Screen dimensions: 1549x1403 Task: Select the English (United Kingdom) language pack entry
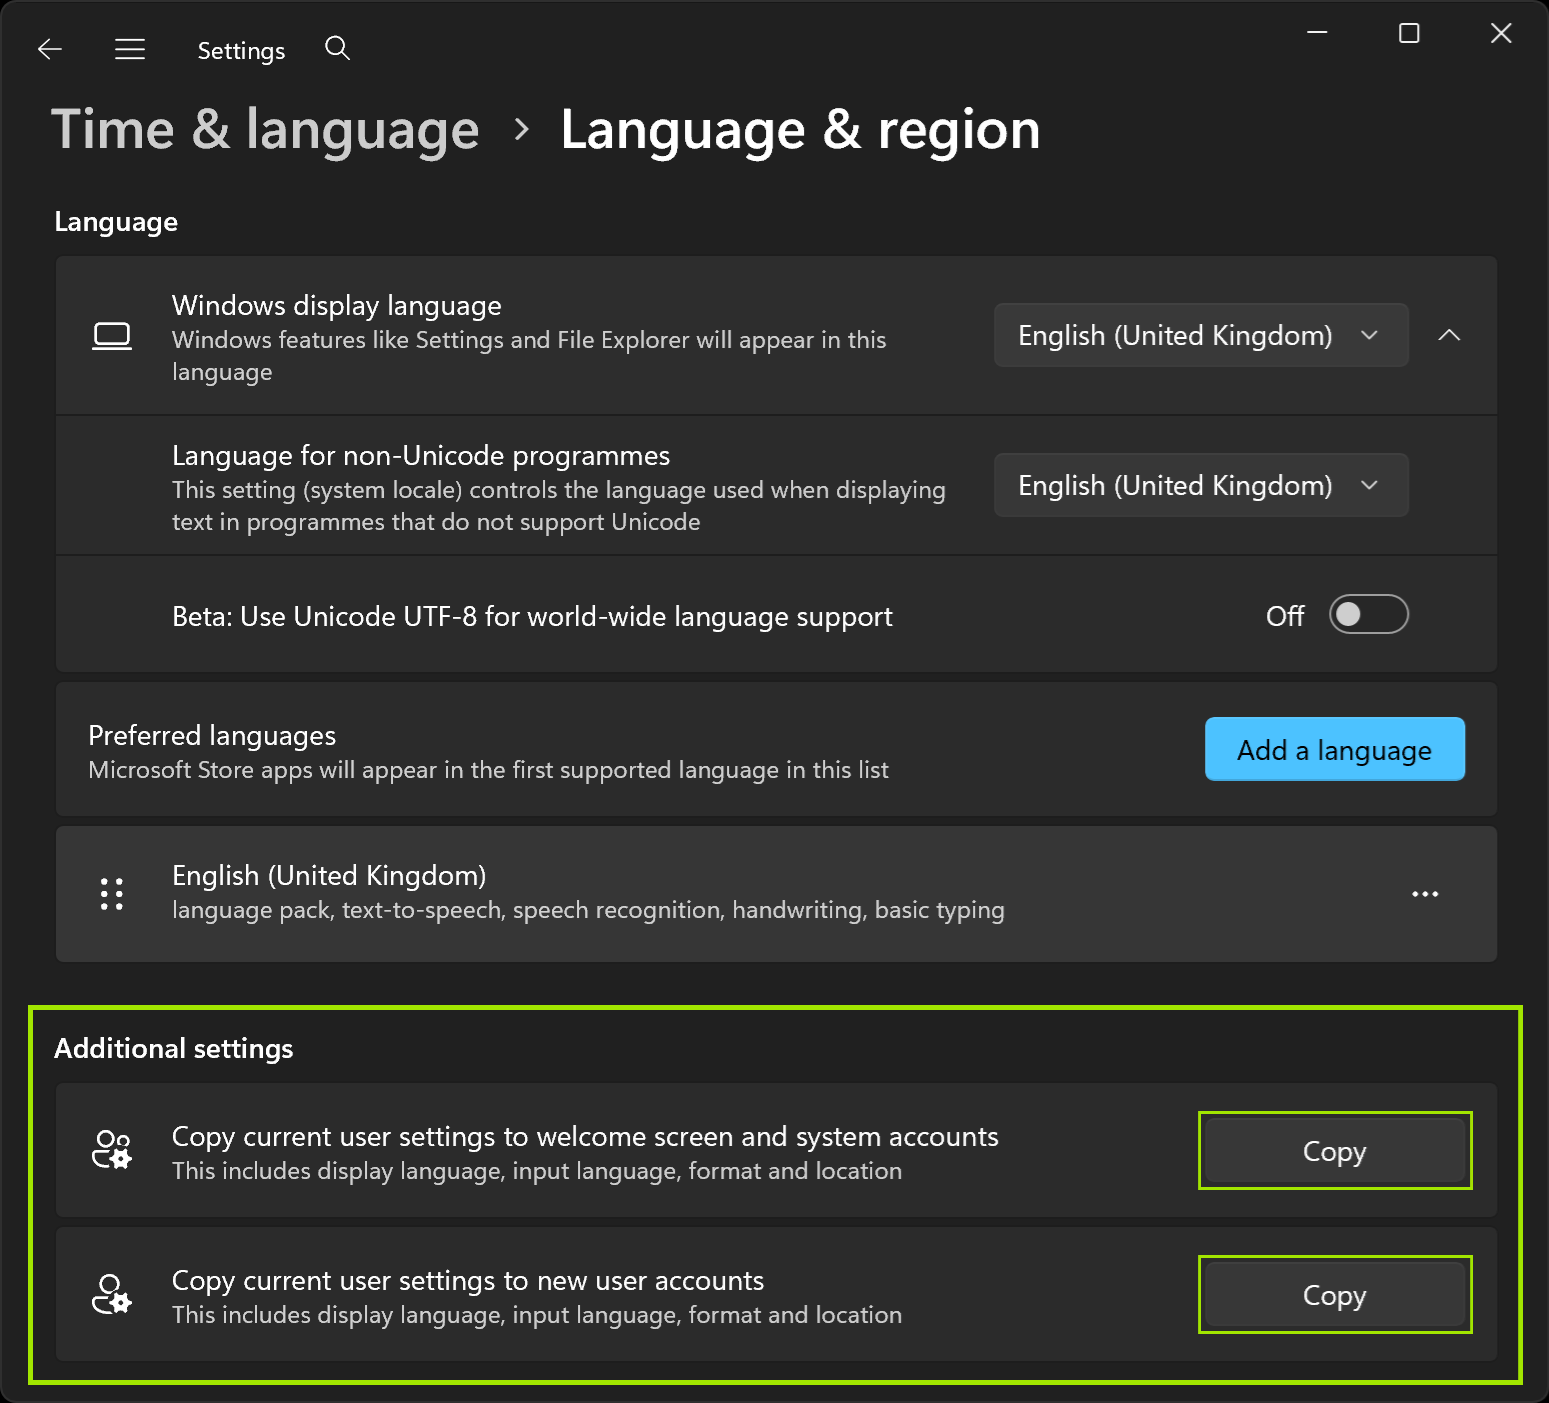(600, 892)
